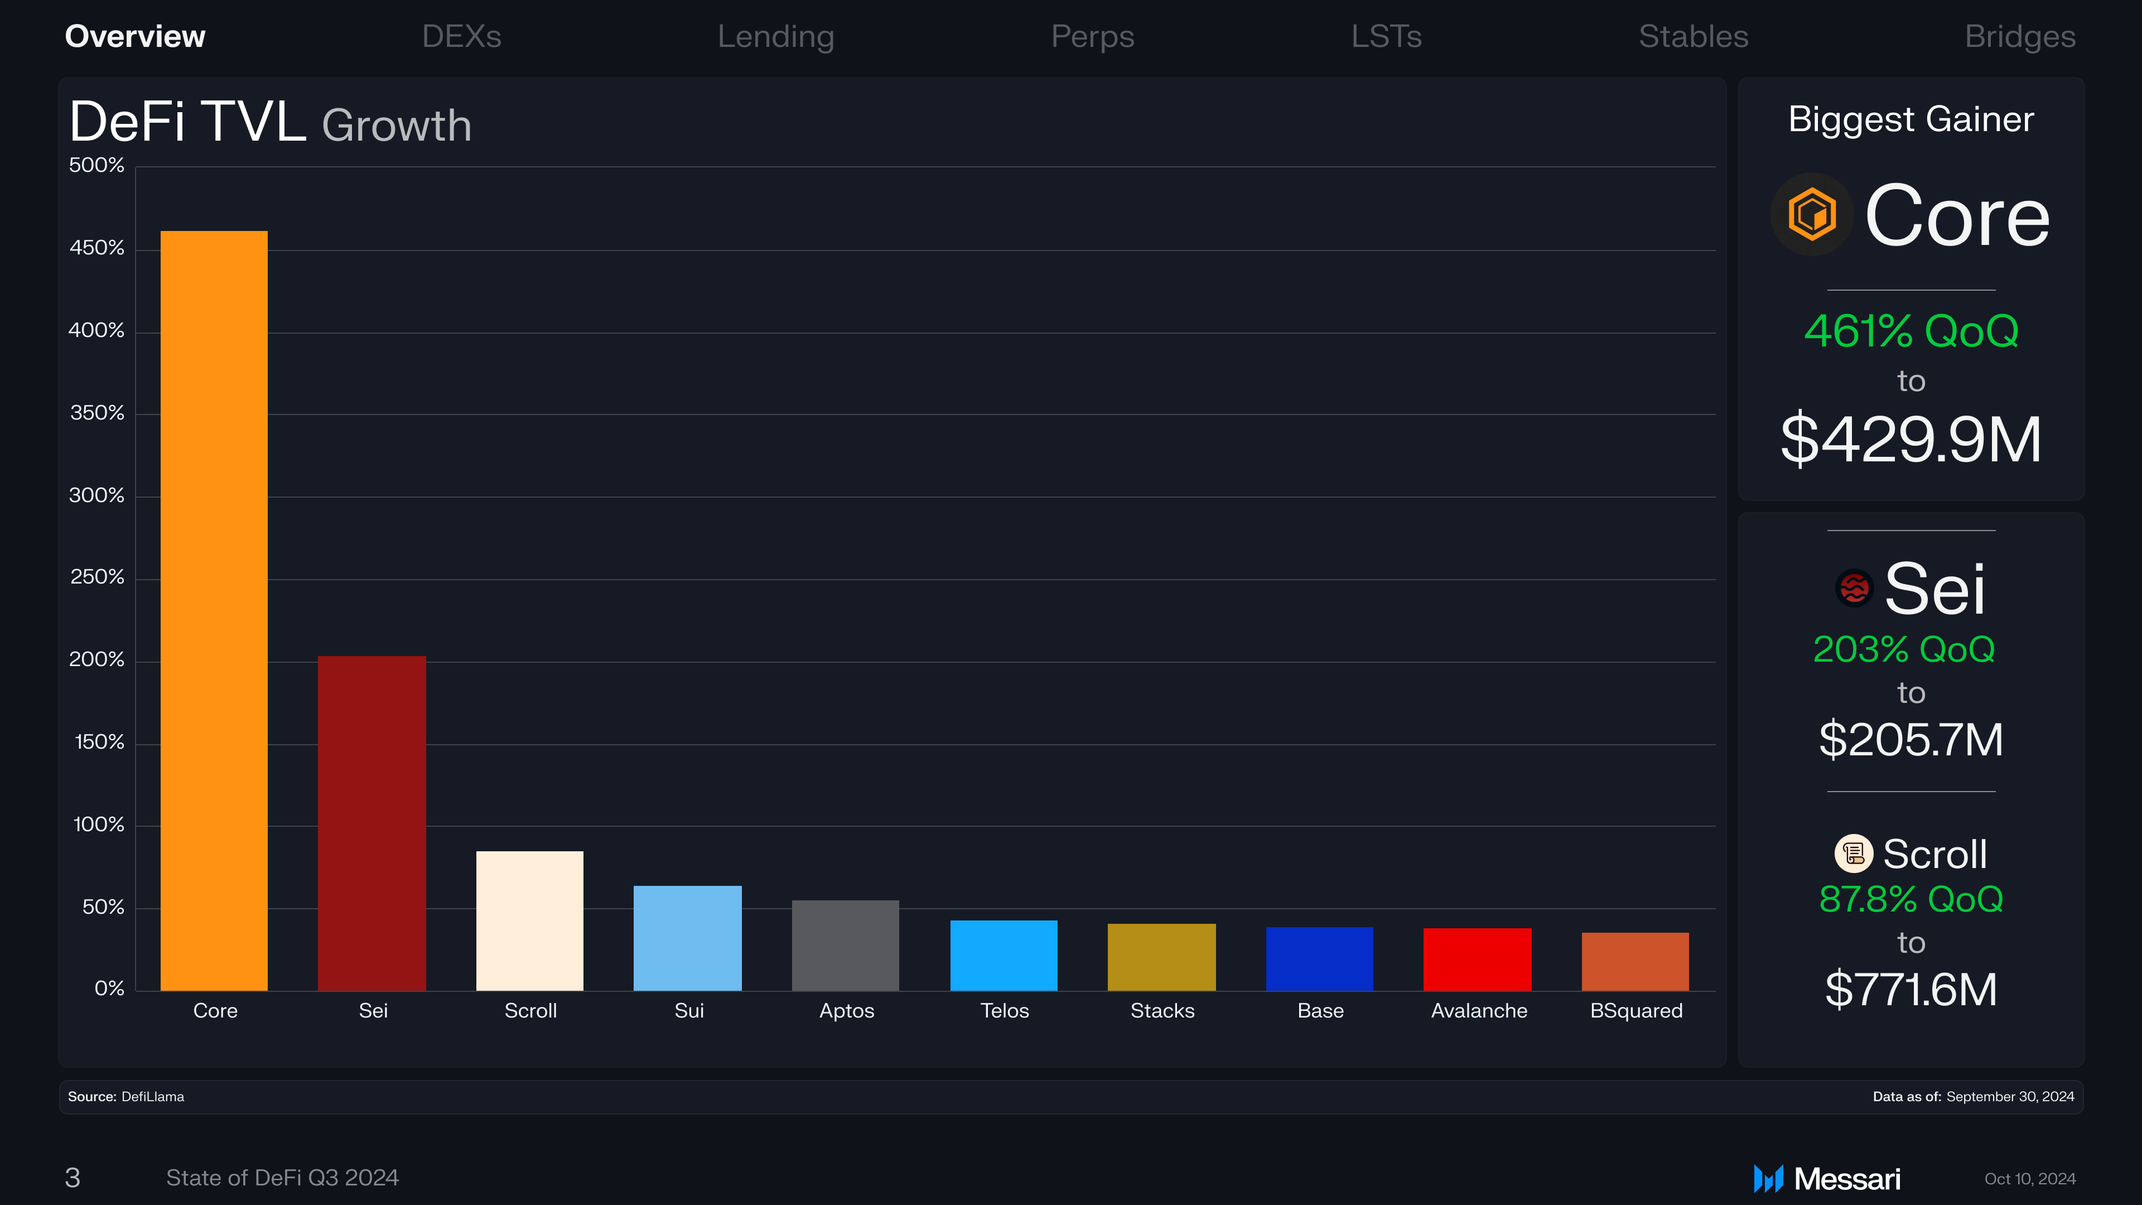The image size is (2142, 1205).
Task: Select the gray Aptos bar
Action: (846, 945)
